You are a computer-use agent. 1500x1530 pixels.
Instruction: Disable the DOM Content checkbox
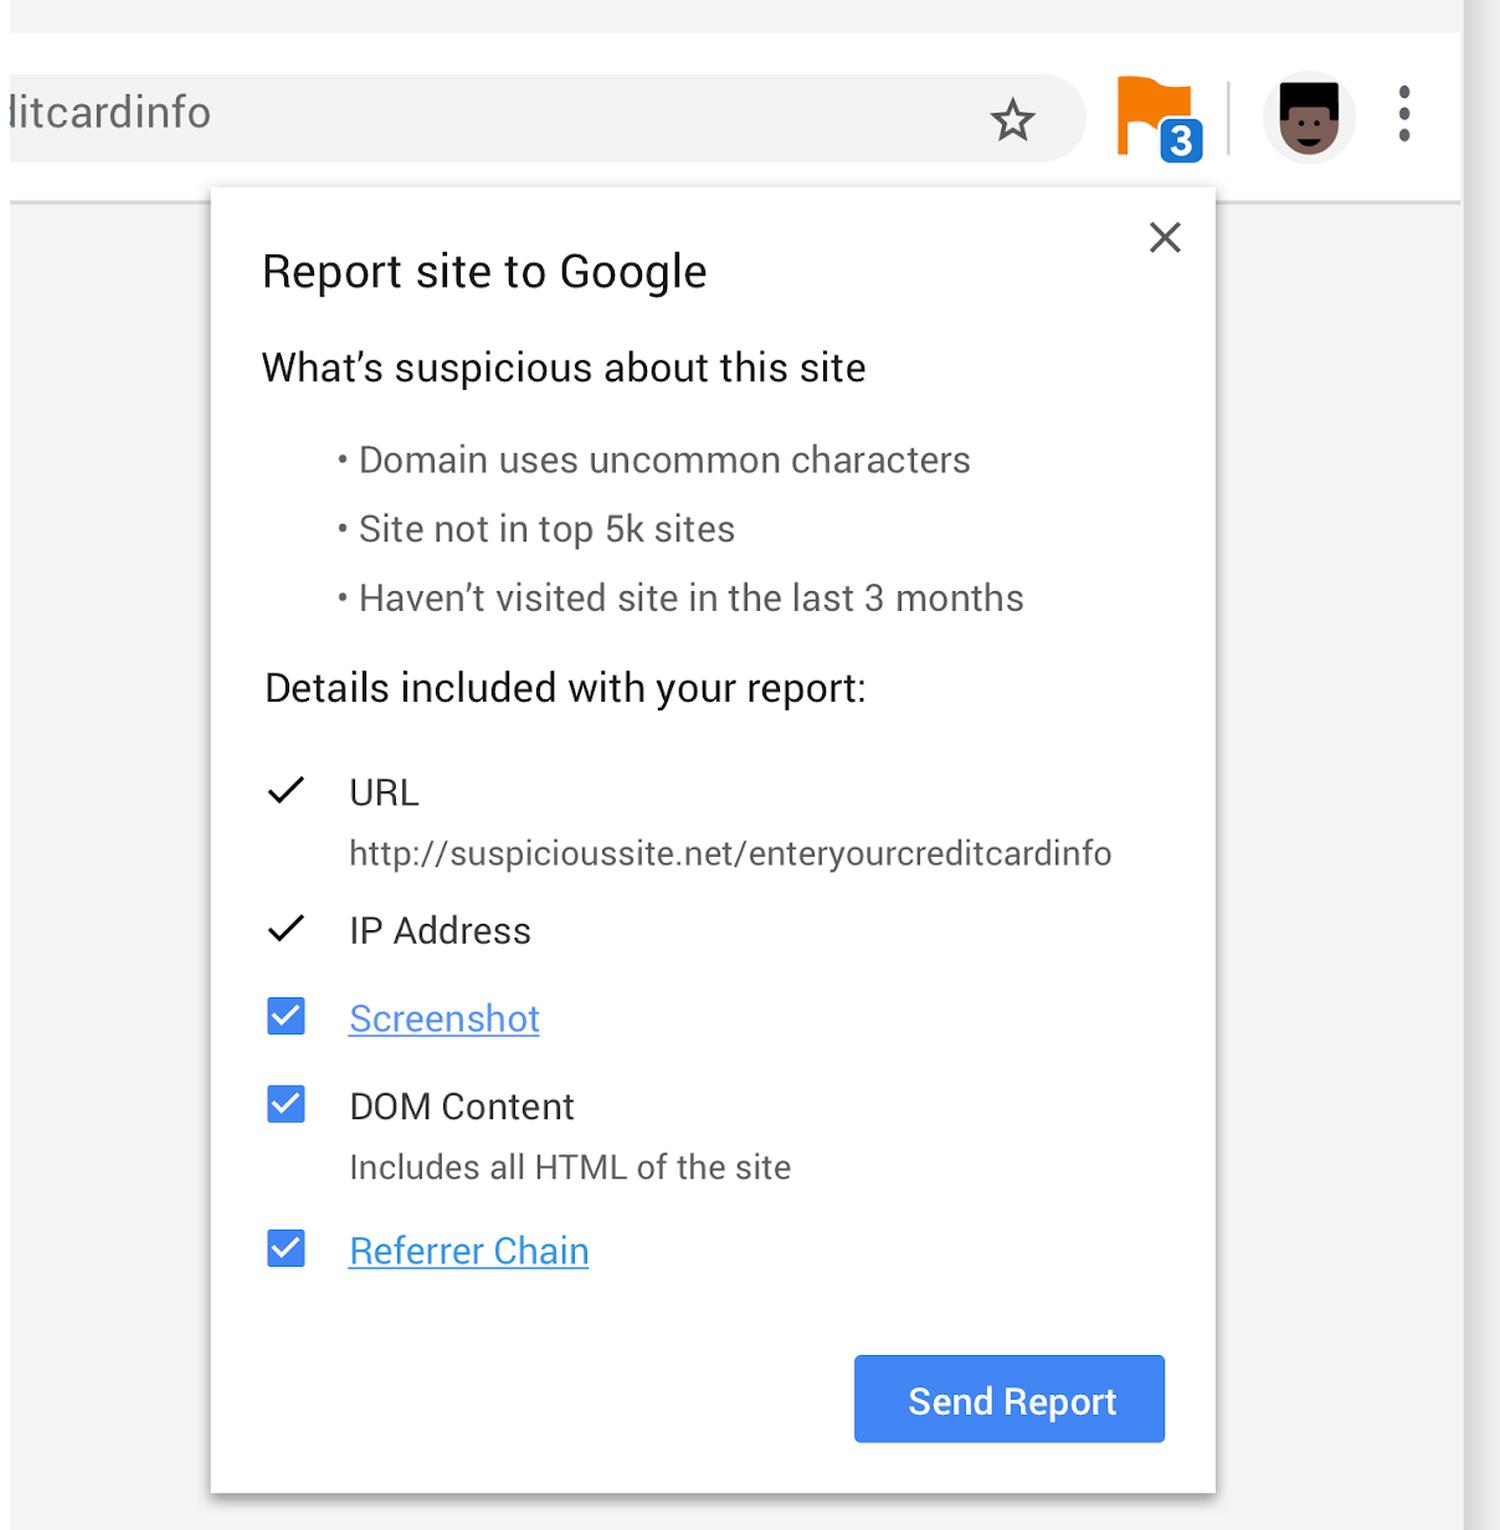click(x=286, y=1105)
